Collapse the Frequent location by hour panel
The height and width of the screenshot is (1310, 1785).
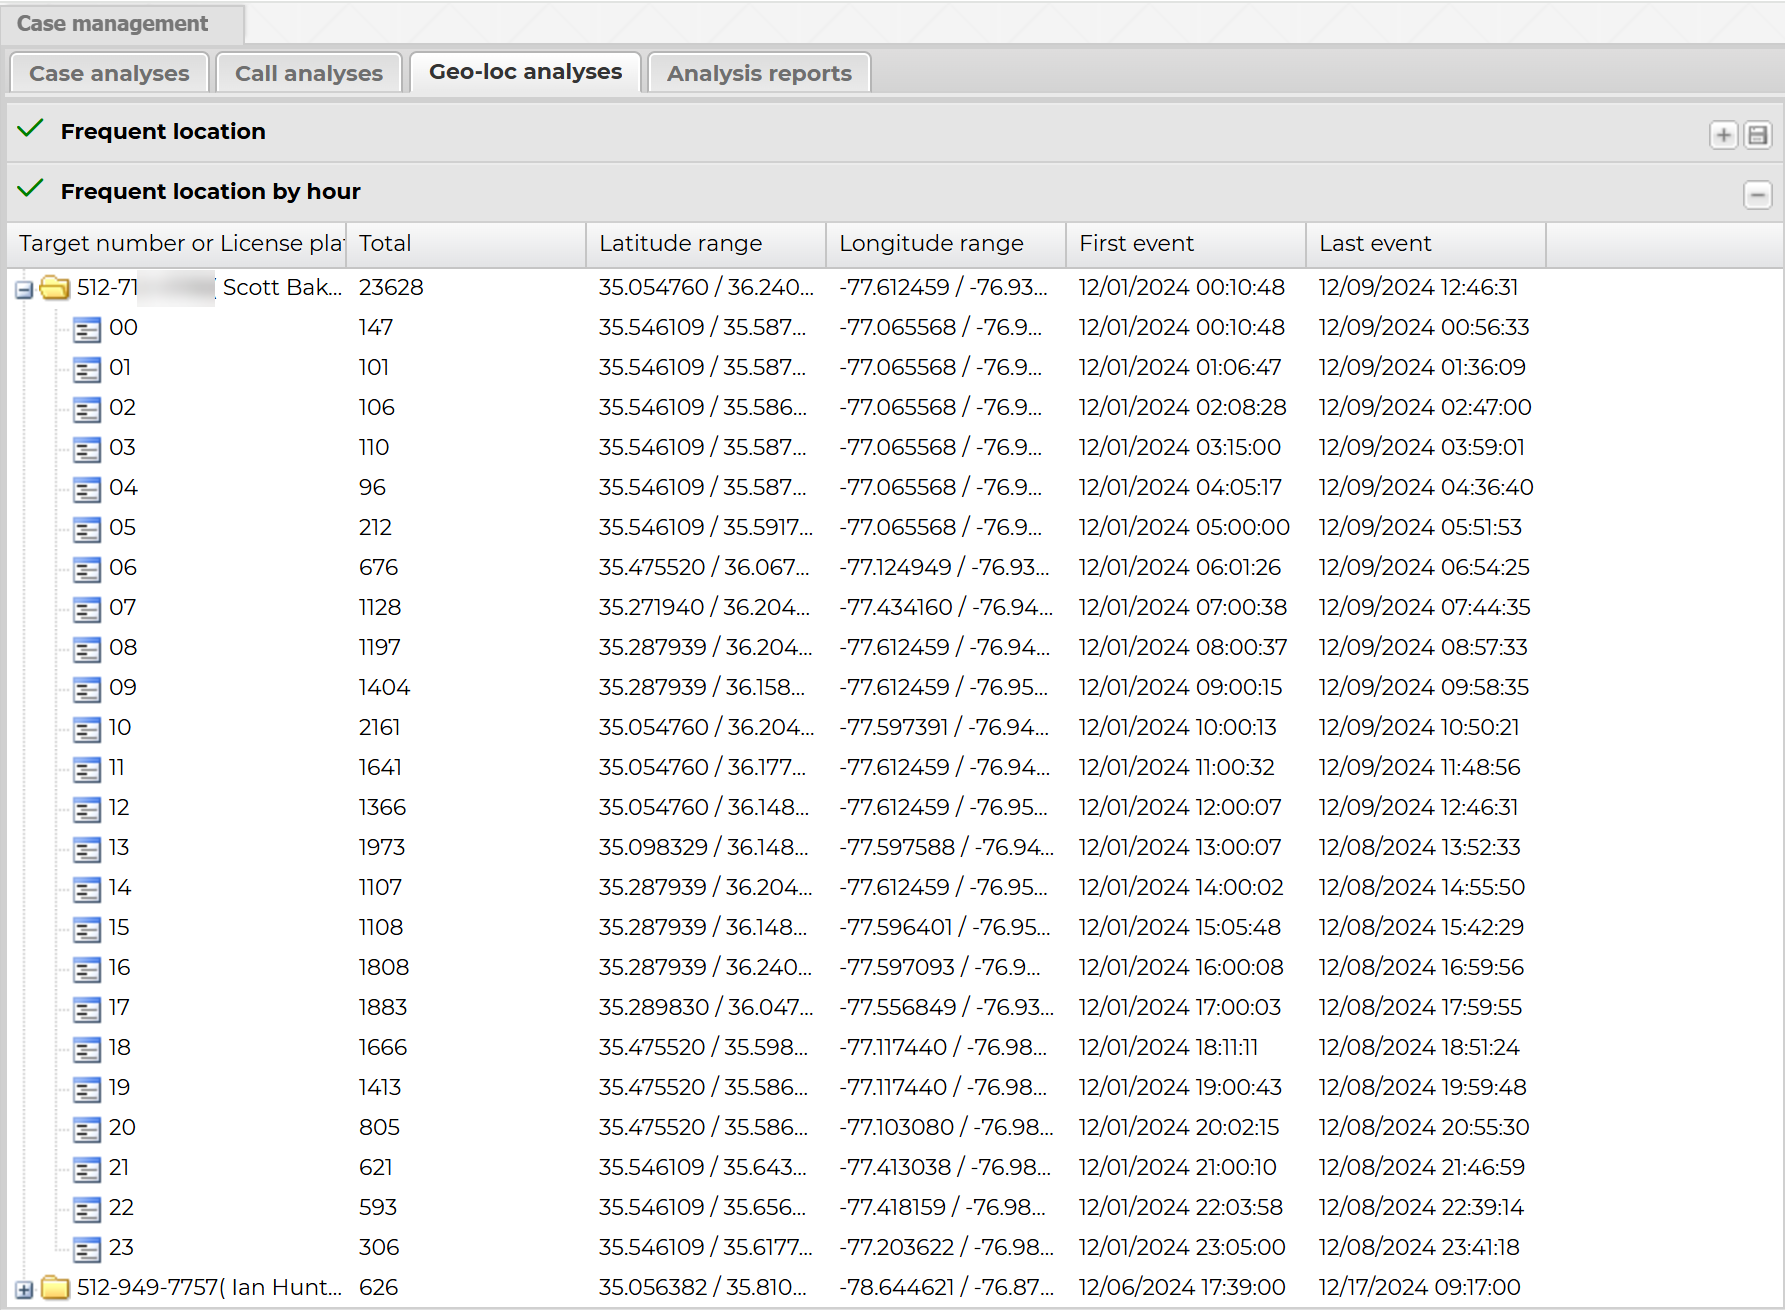[x=1757, y=195]
